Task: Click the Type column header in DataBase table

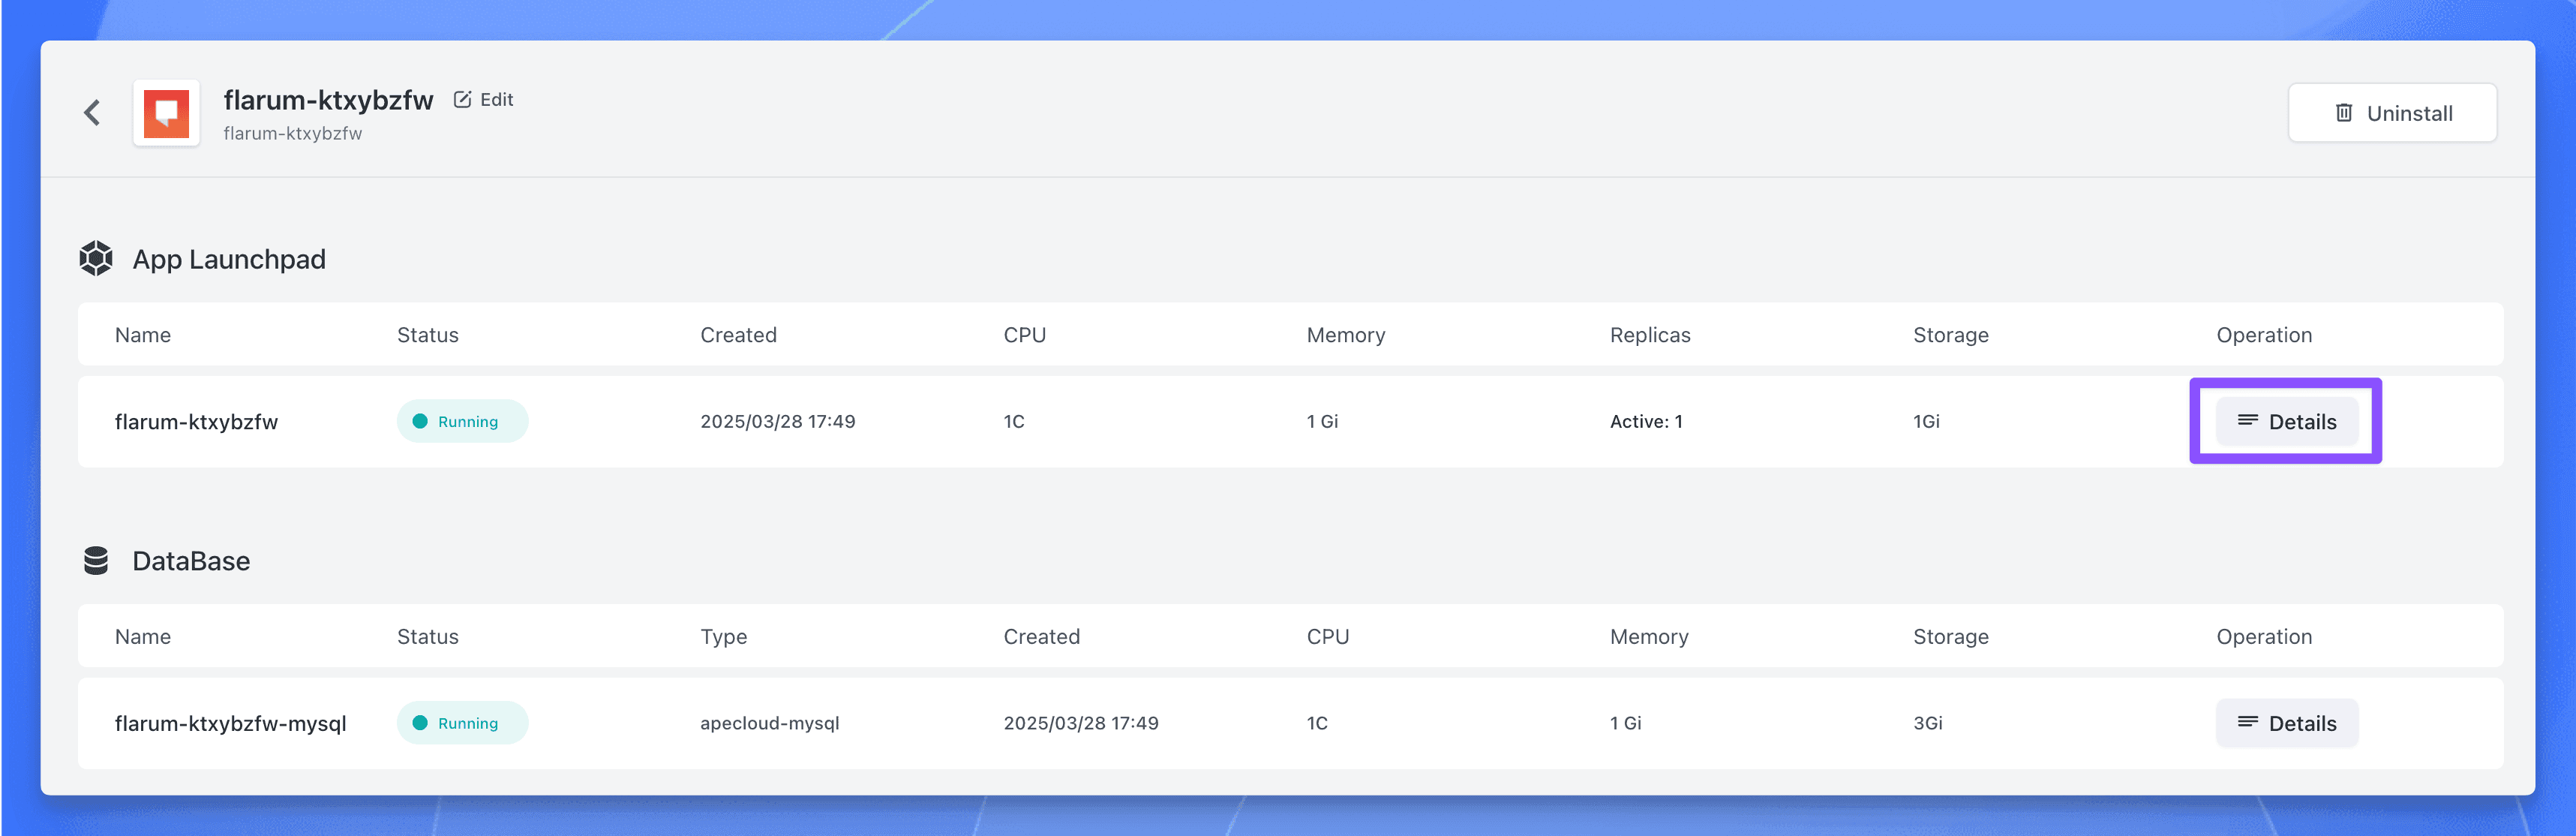Action: coord(723,637)
